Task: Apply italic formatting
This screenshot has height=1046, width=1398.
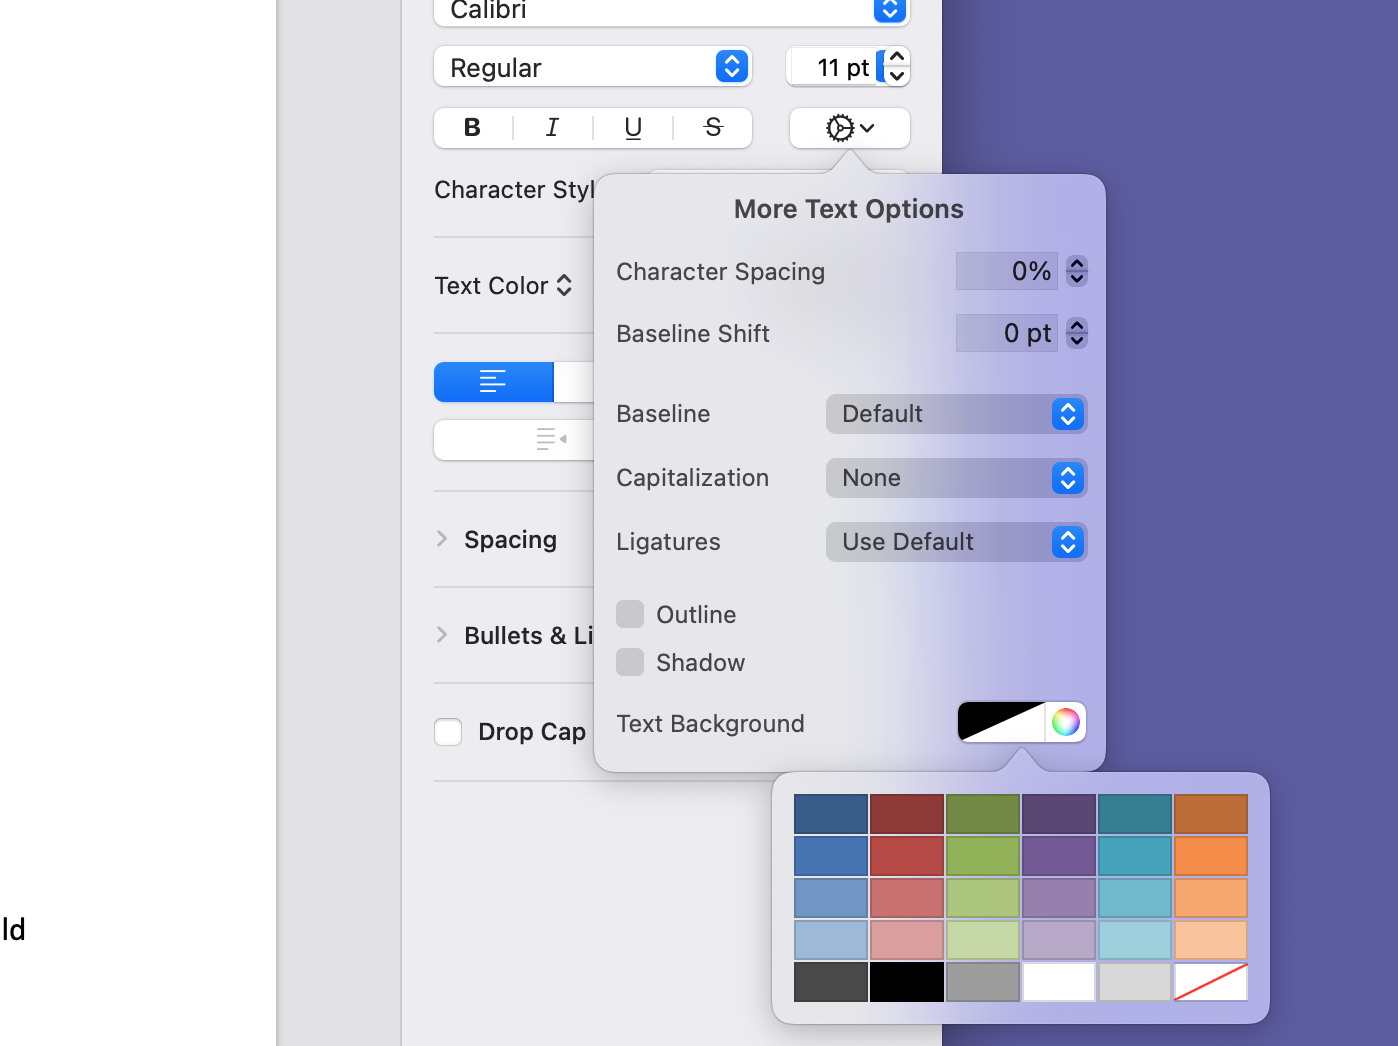Action: pyautogui.click(x=552, y=128)
